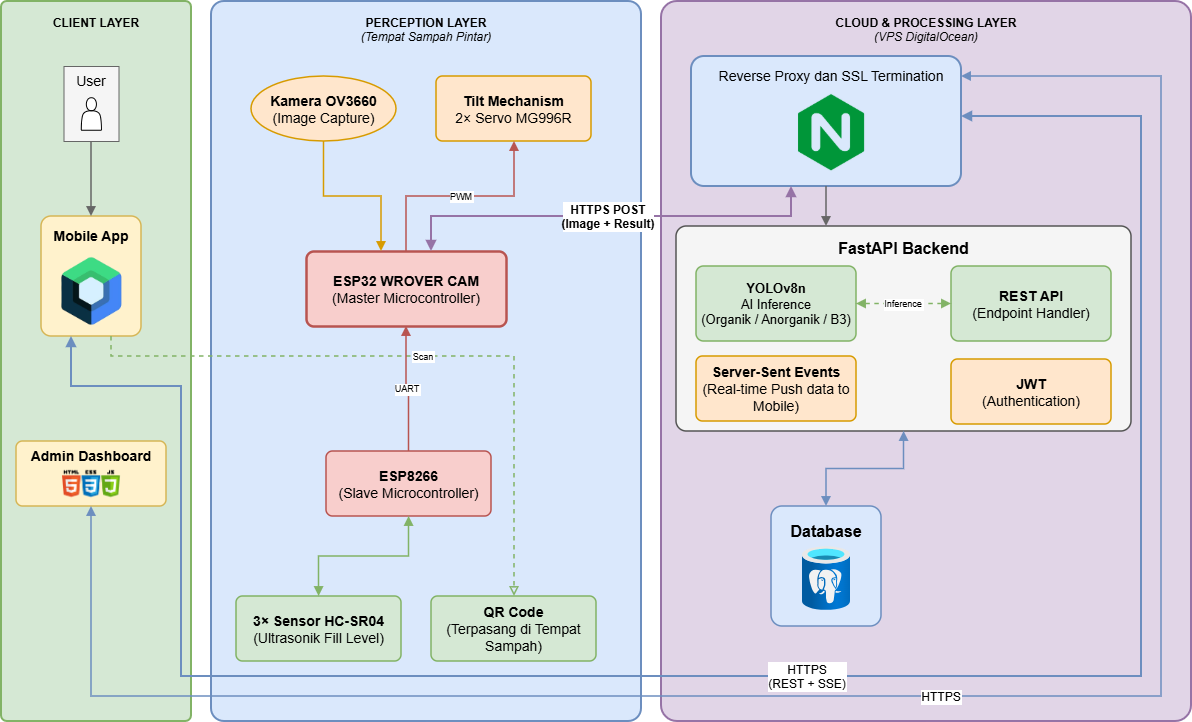Viewport: 1192px width, 722px height.
Task: Select the green NGINX hexagon logo
Action: coord(830,132)
